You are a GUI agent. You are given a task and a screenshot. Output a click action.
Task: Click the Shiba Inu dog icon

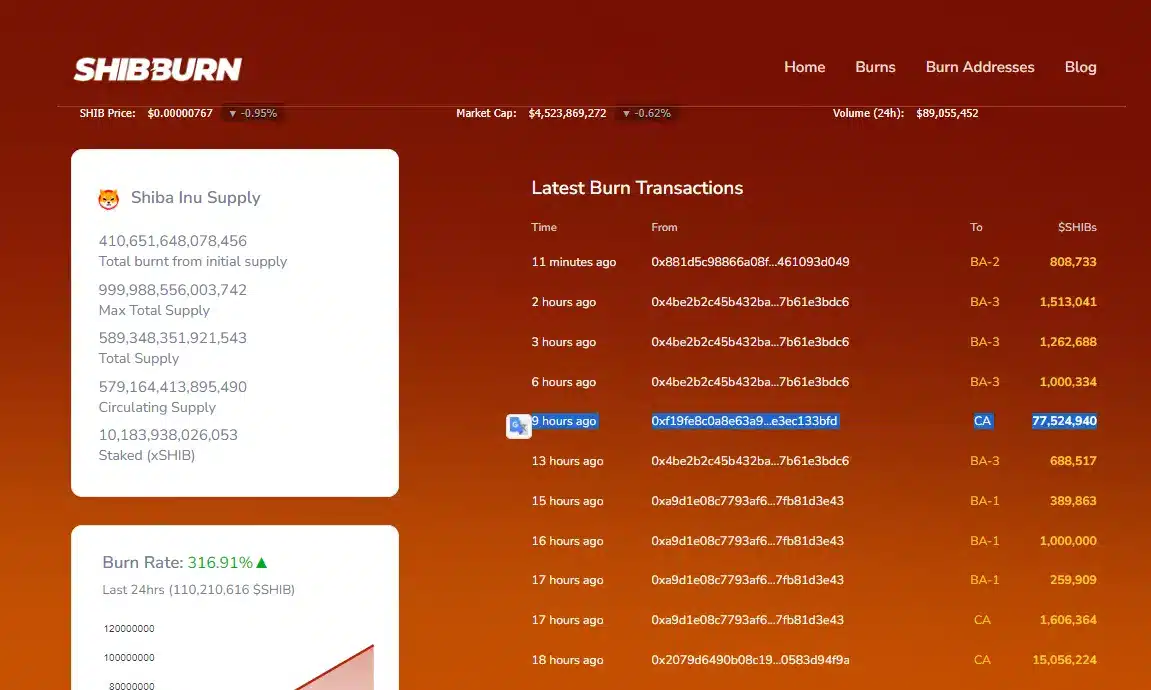tap(109, 199)
